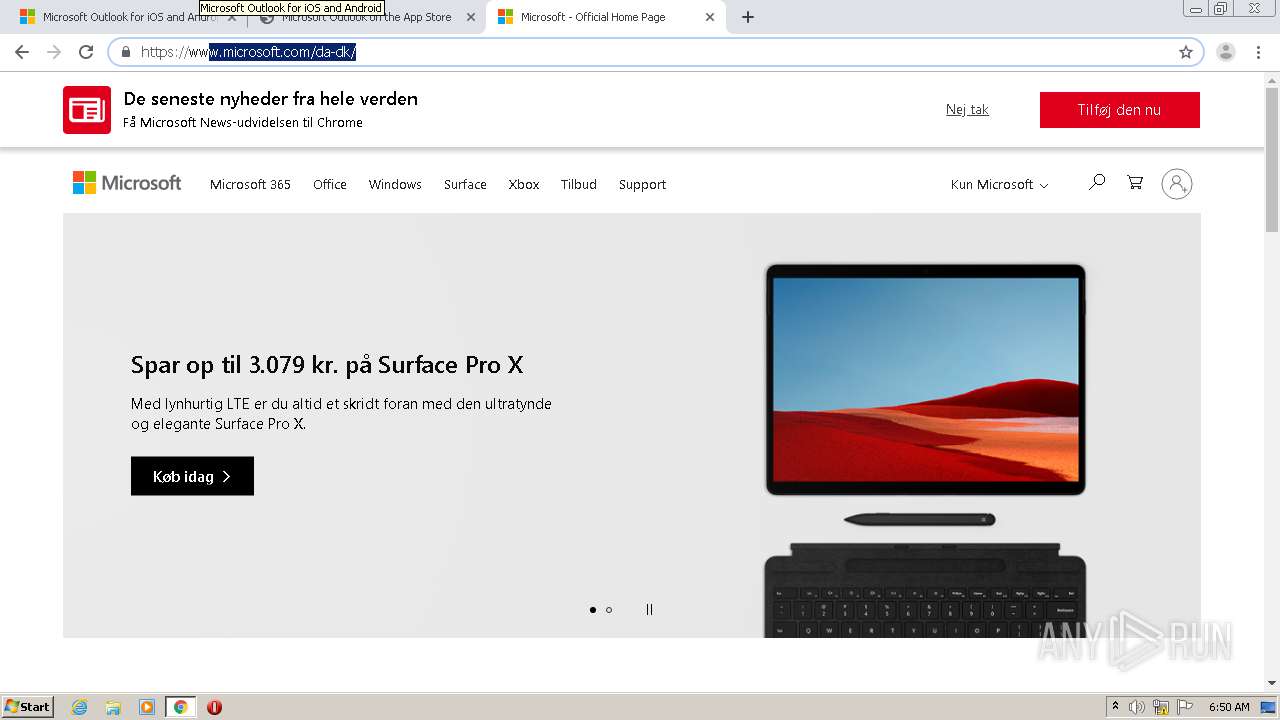This screenshot has width=1280, height=720.
Task: Click the Køb i dag button
Action: [192, 476]
